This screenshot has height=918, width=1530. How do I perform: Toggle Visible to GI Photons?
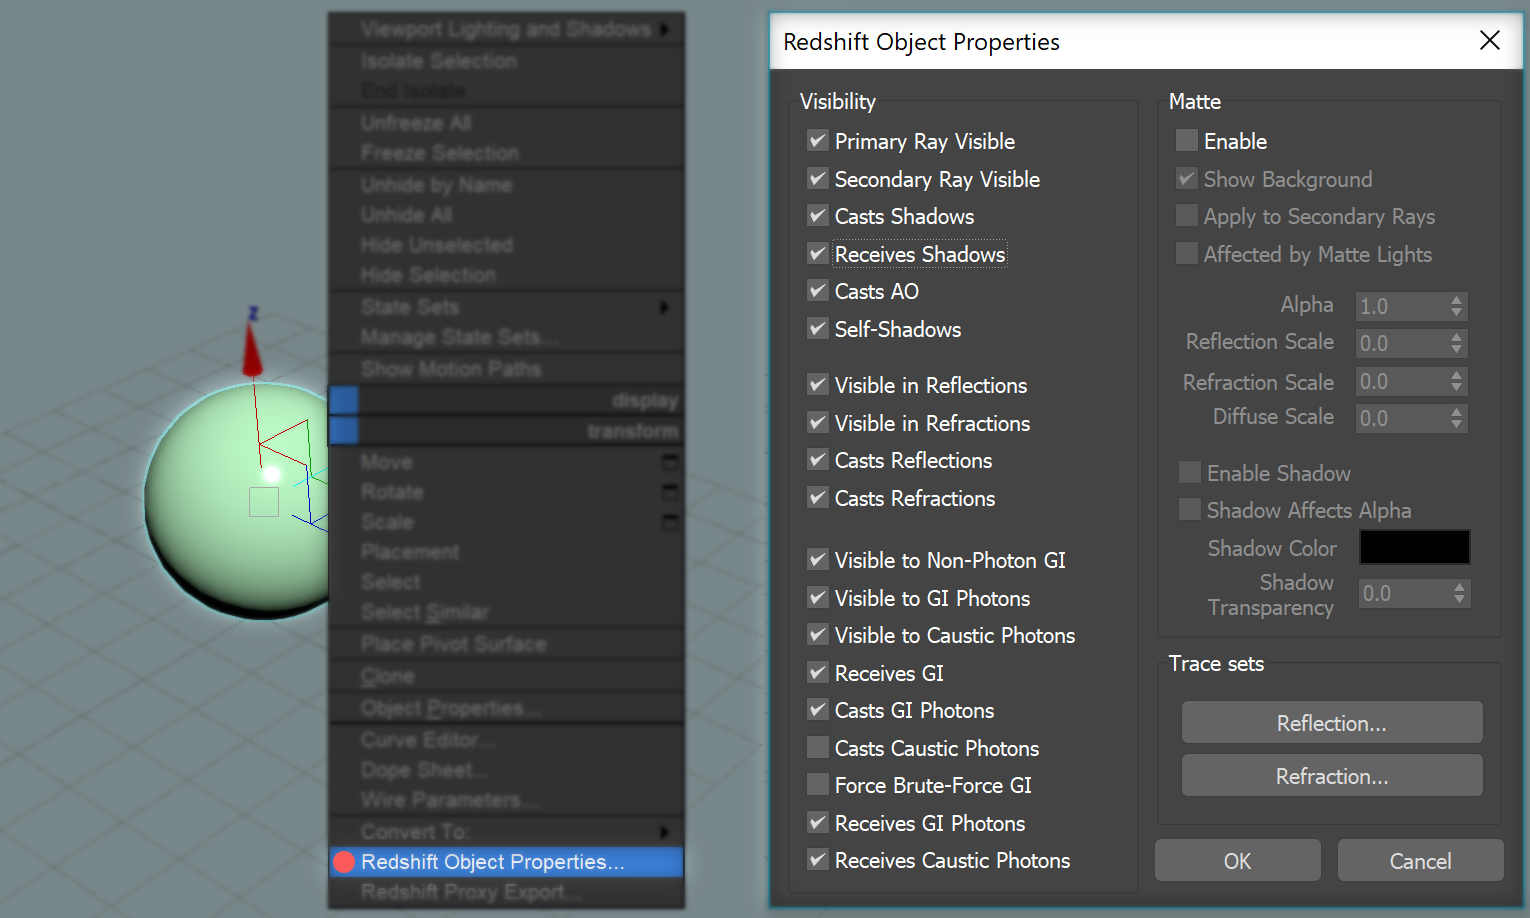pyautogui.click(x=818, y=598)
